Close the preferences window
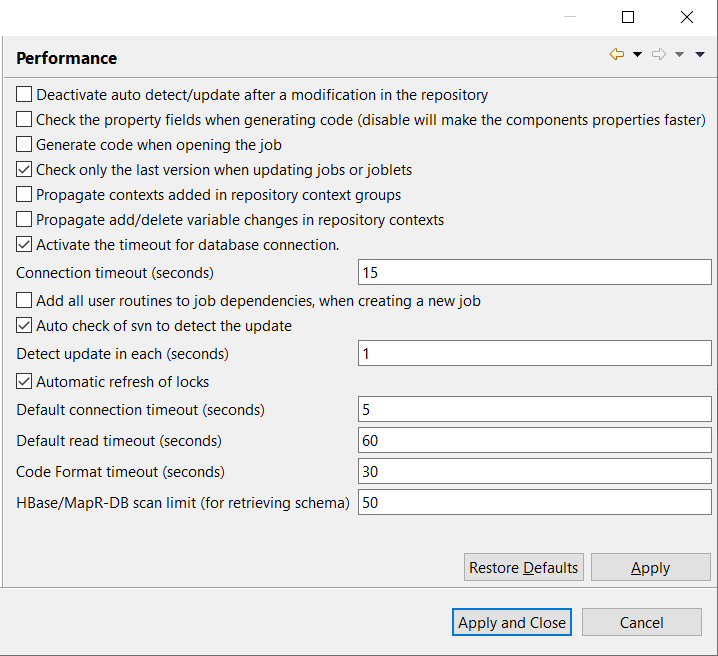 [x=687, y=17]
